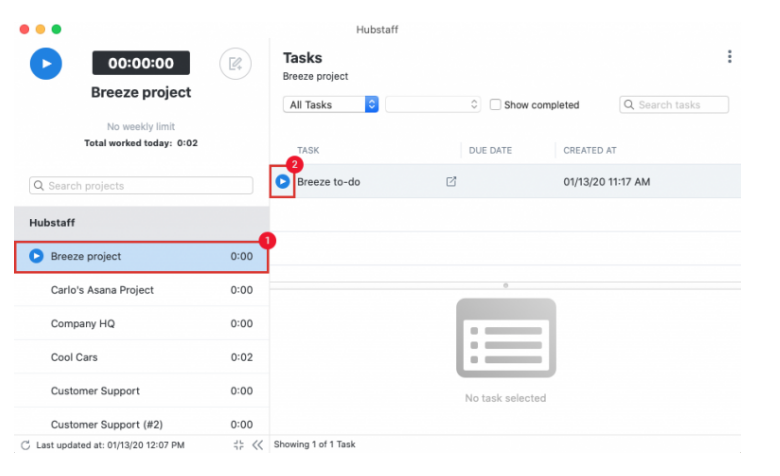Select the Cool Cars project
This screenshot has width=780, height=476.
[x=74, y=357]
